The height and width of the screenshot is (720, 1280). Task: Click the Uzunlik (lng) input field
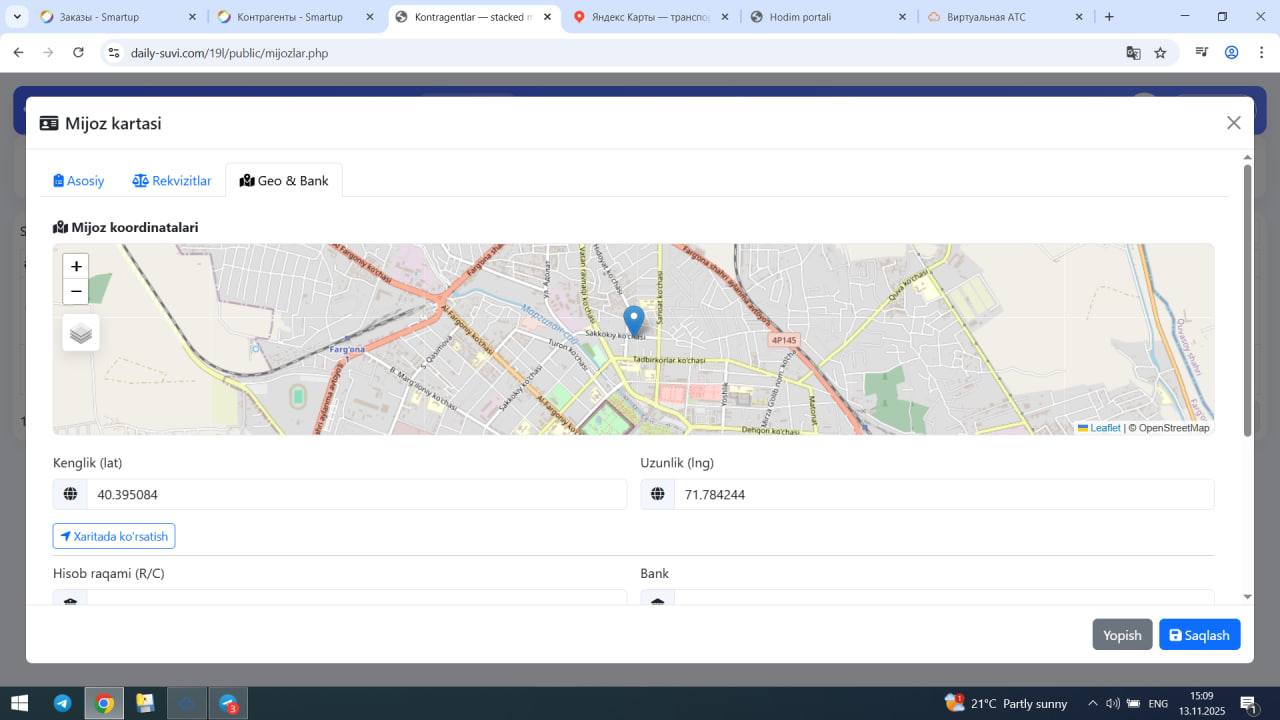coord(943,494)
